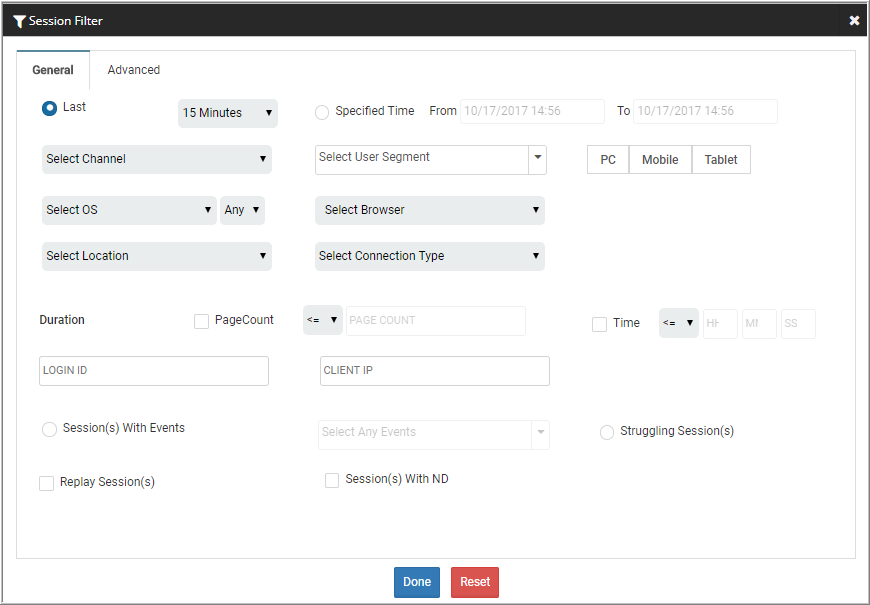Switch to the Advanced tab
Viewport: 870px width, 605px height.
[134, 70]
